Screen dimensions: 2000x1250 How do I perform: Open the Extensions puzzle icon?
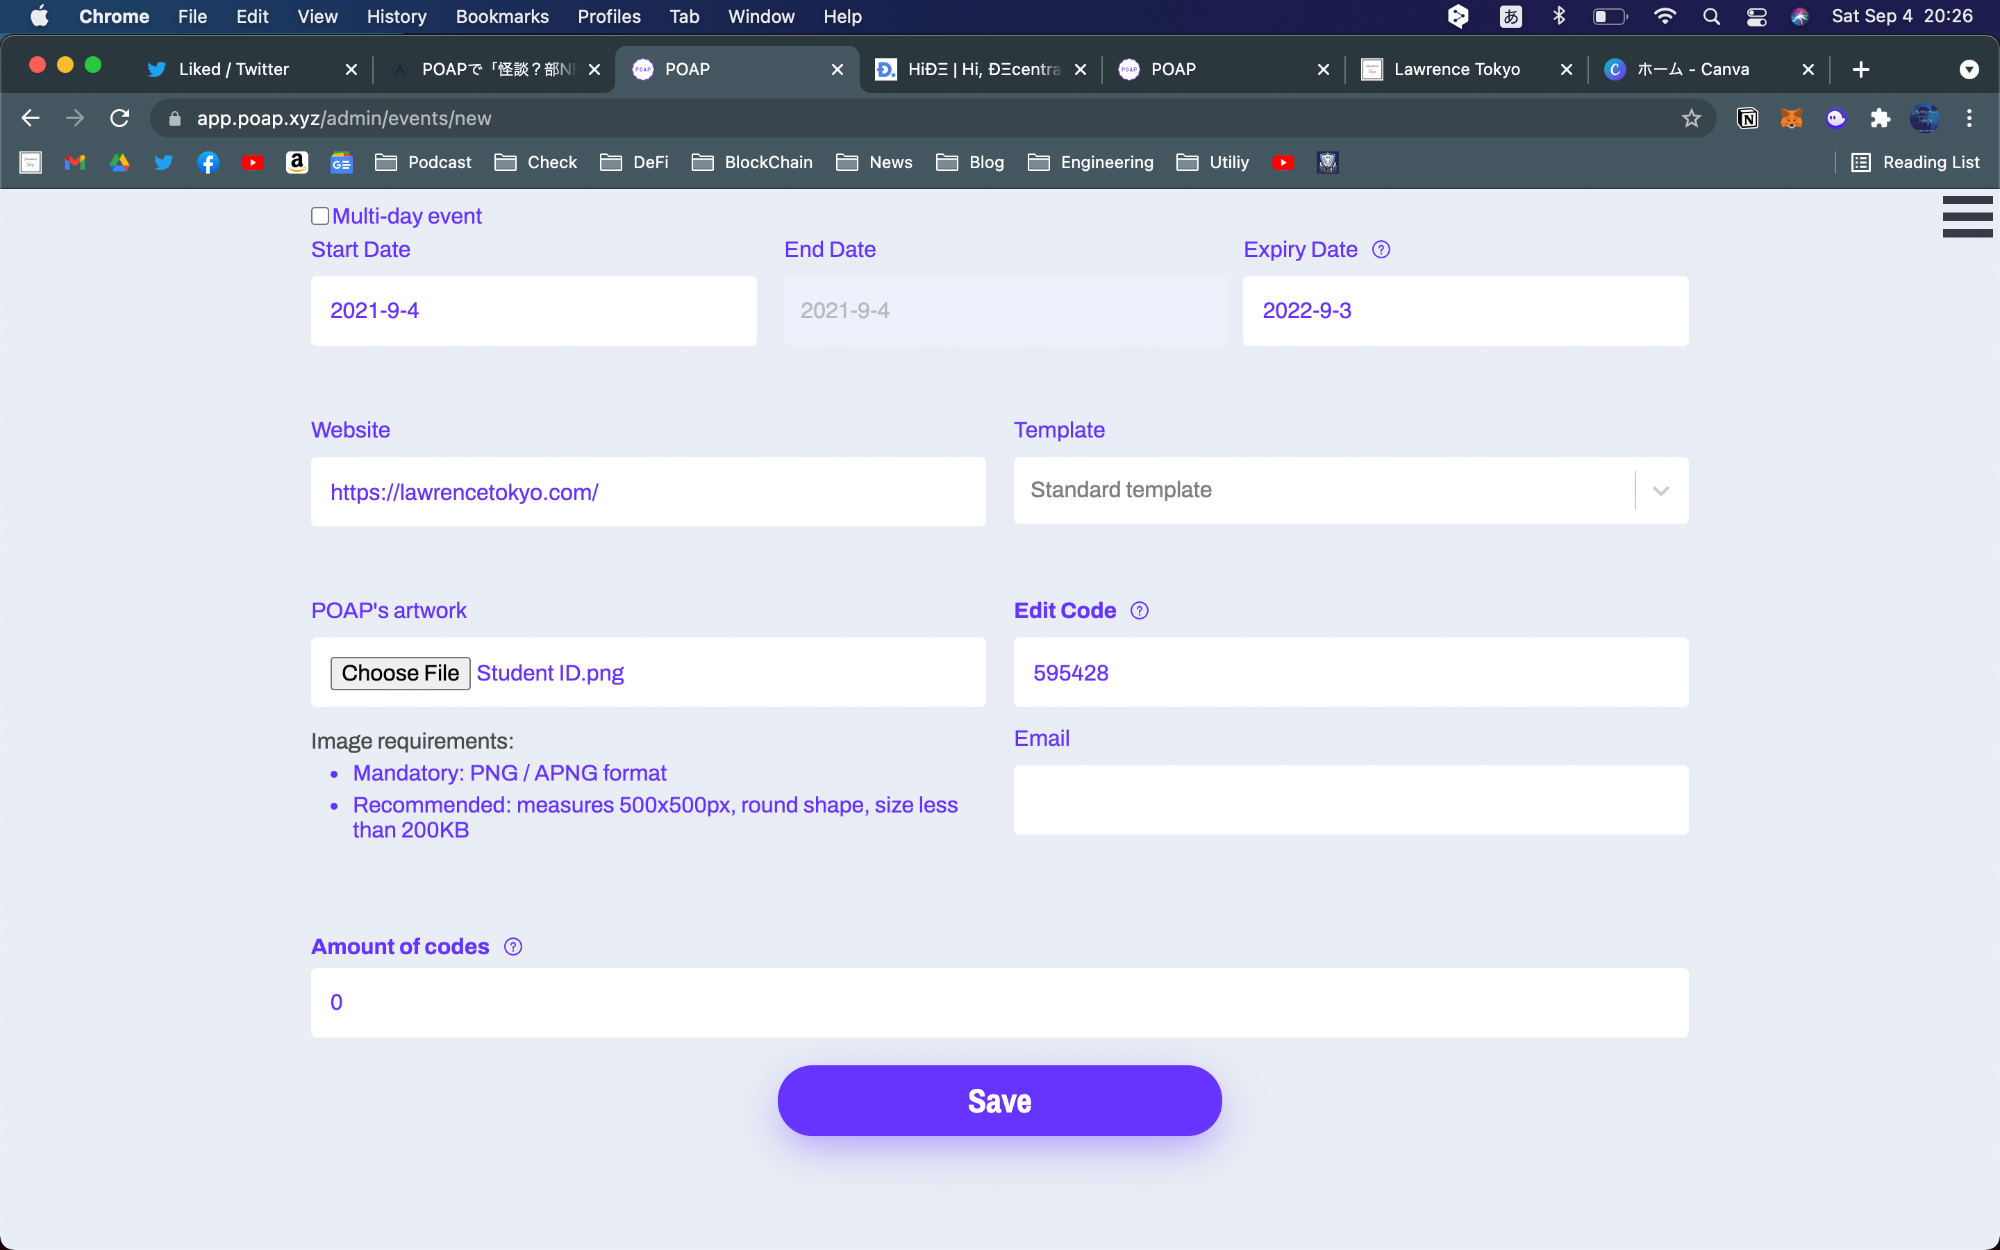click(x=1880, y=118)
